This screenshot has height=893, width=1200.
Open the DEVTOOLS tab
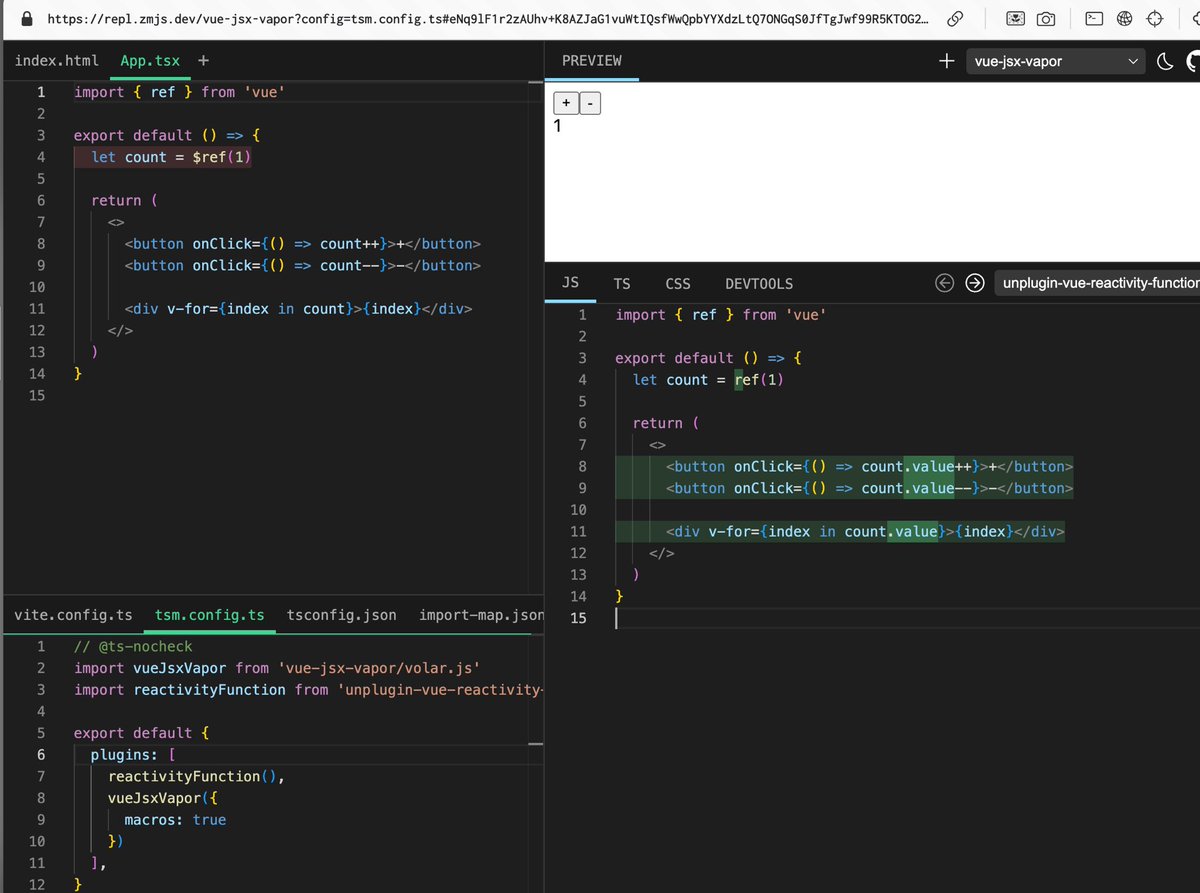(759, 283)
